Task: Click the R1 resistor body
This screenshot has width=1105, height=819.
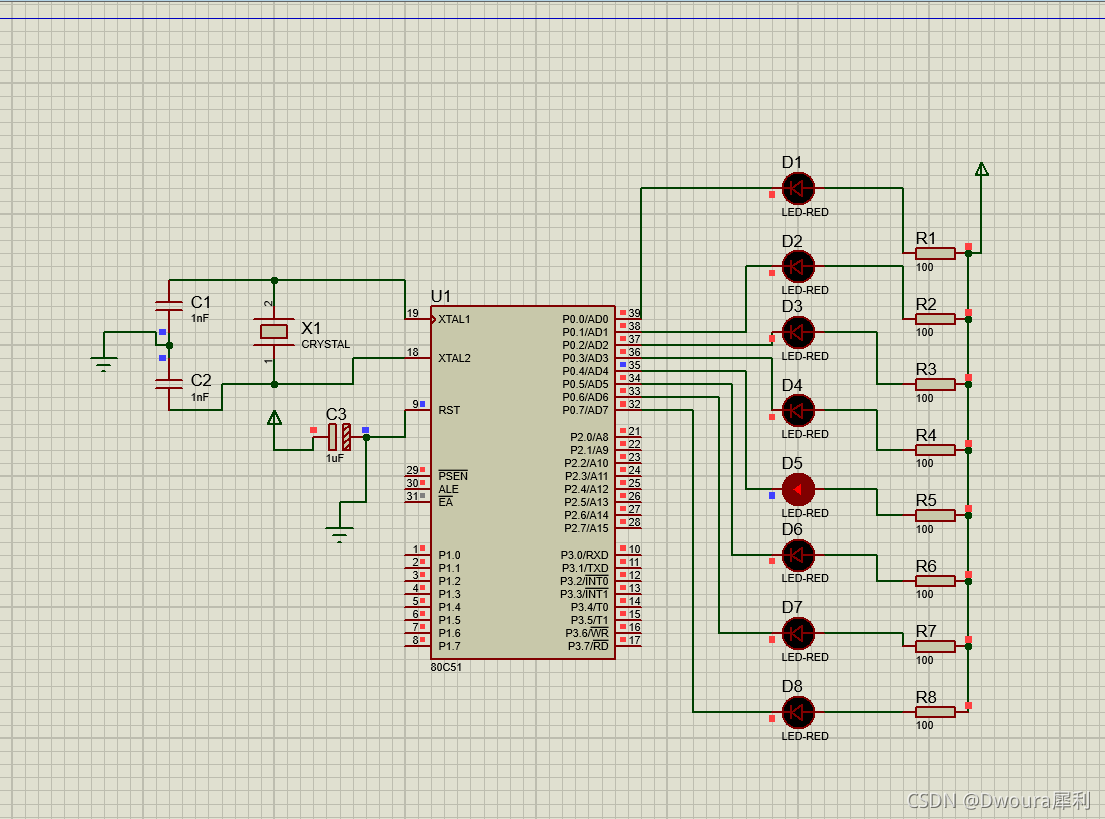Action: (x=935, y=253)
